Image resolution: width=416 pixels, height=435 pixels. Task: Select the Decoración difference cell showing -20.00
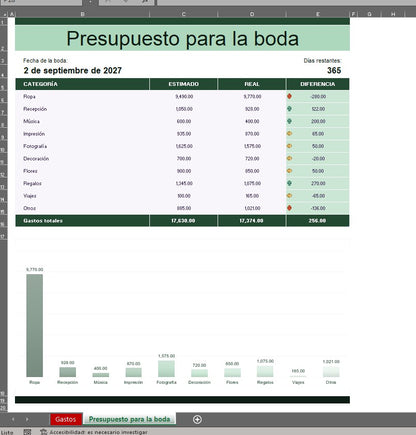point(318,159)
